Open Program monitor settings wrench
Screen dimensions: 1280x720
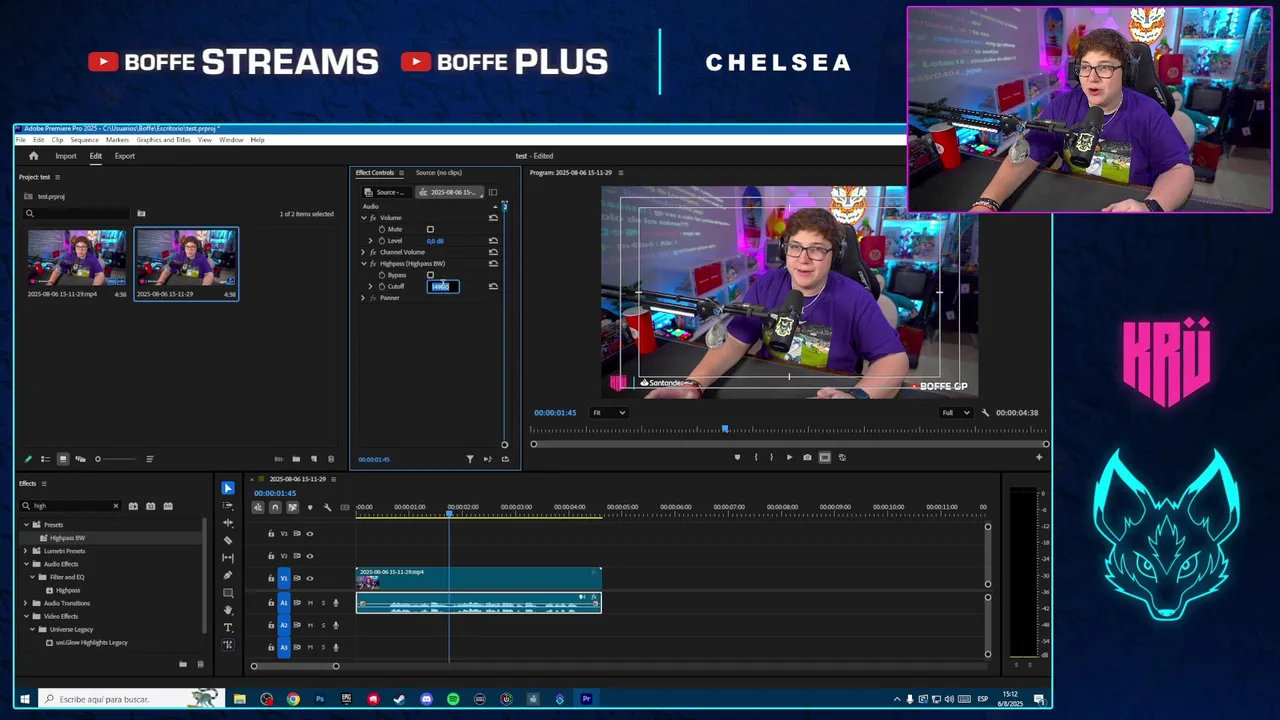[985, 413]
